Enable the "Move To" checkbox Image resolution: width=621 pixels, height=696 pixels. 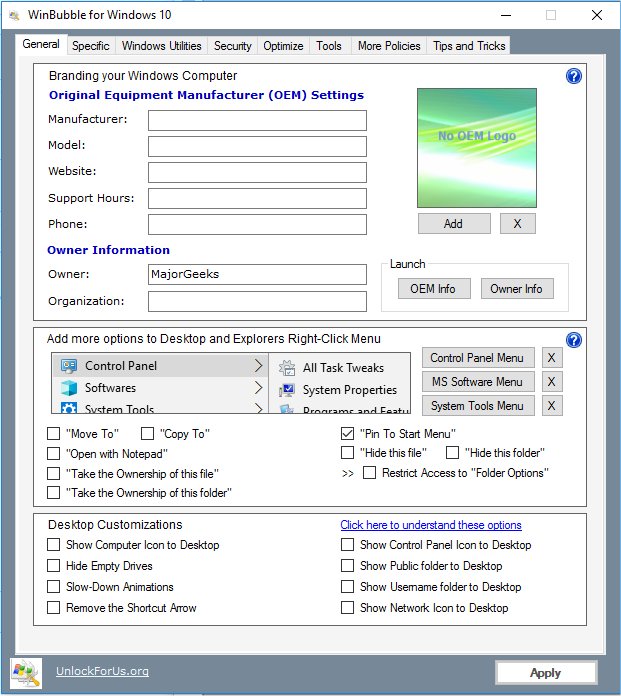pyautogui.click(x=54, y=433)
